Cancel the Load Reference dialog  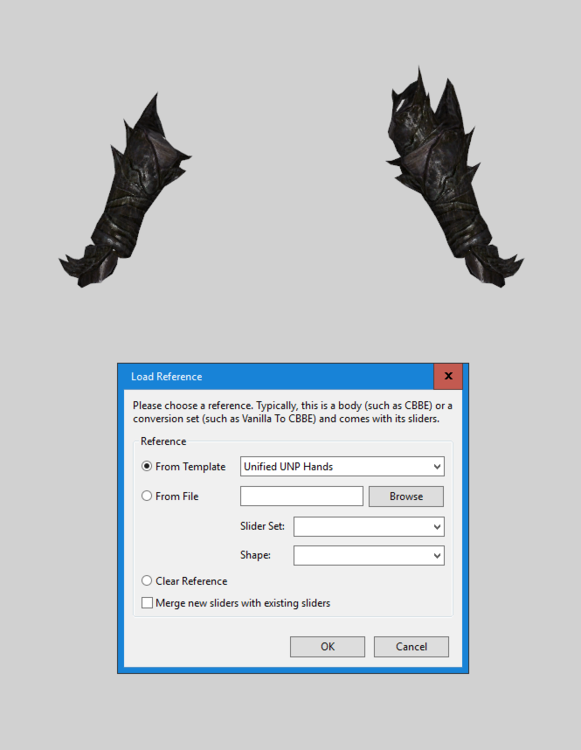(411, 647)
